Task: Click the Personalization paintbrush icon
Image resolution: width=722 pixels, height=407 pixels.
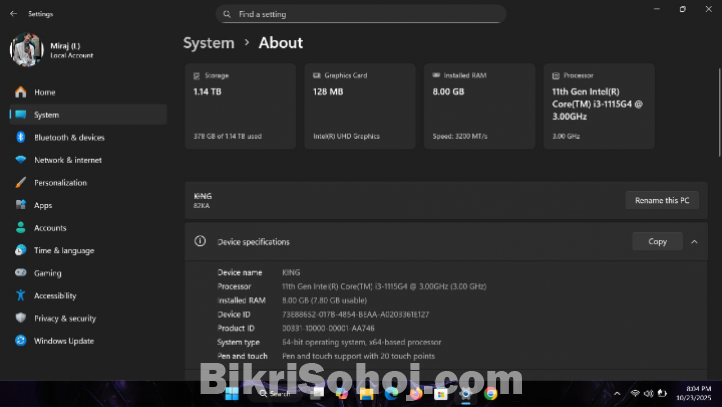Action: (20, 182)
